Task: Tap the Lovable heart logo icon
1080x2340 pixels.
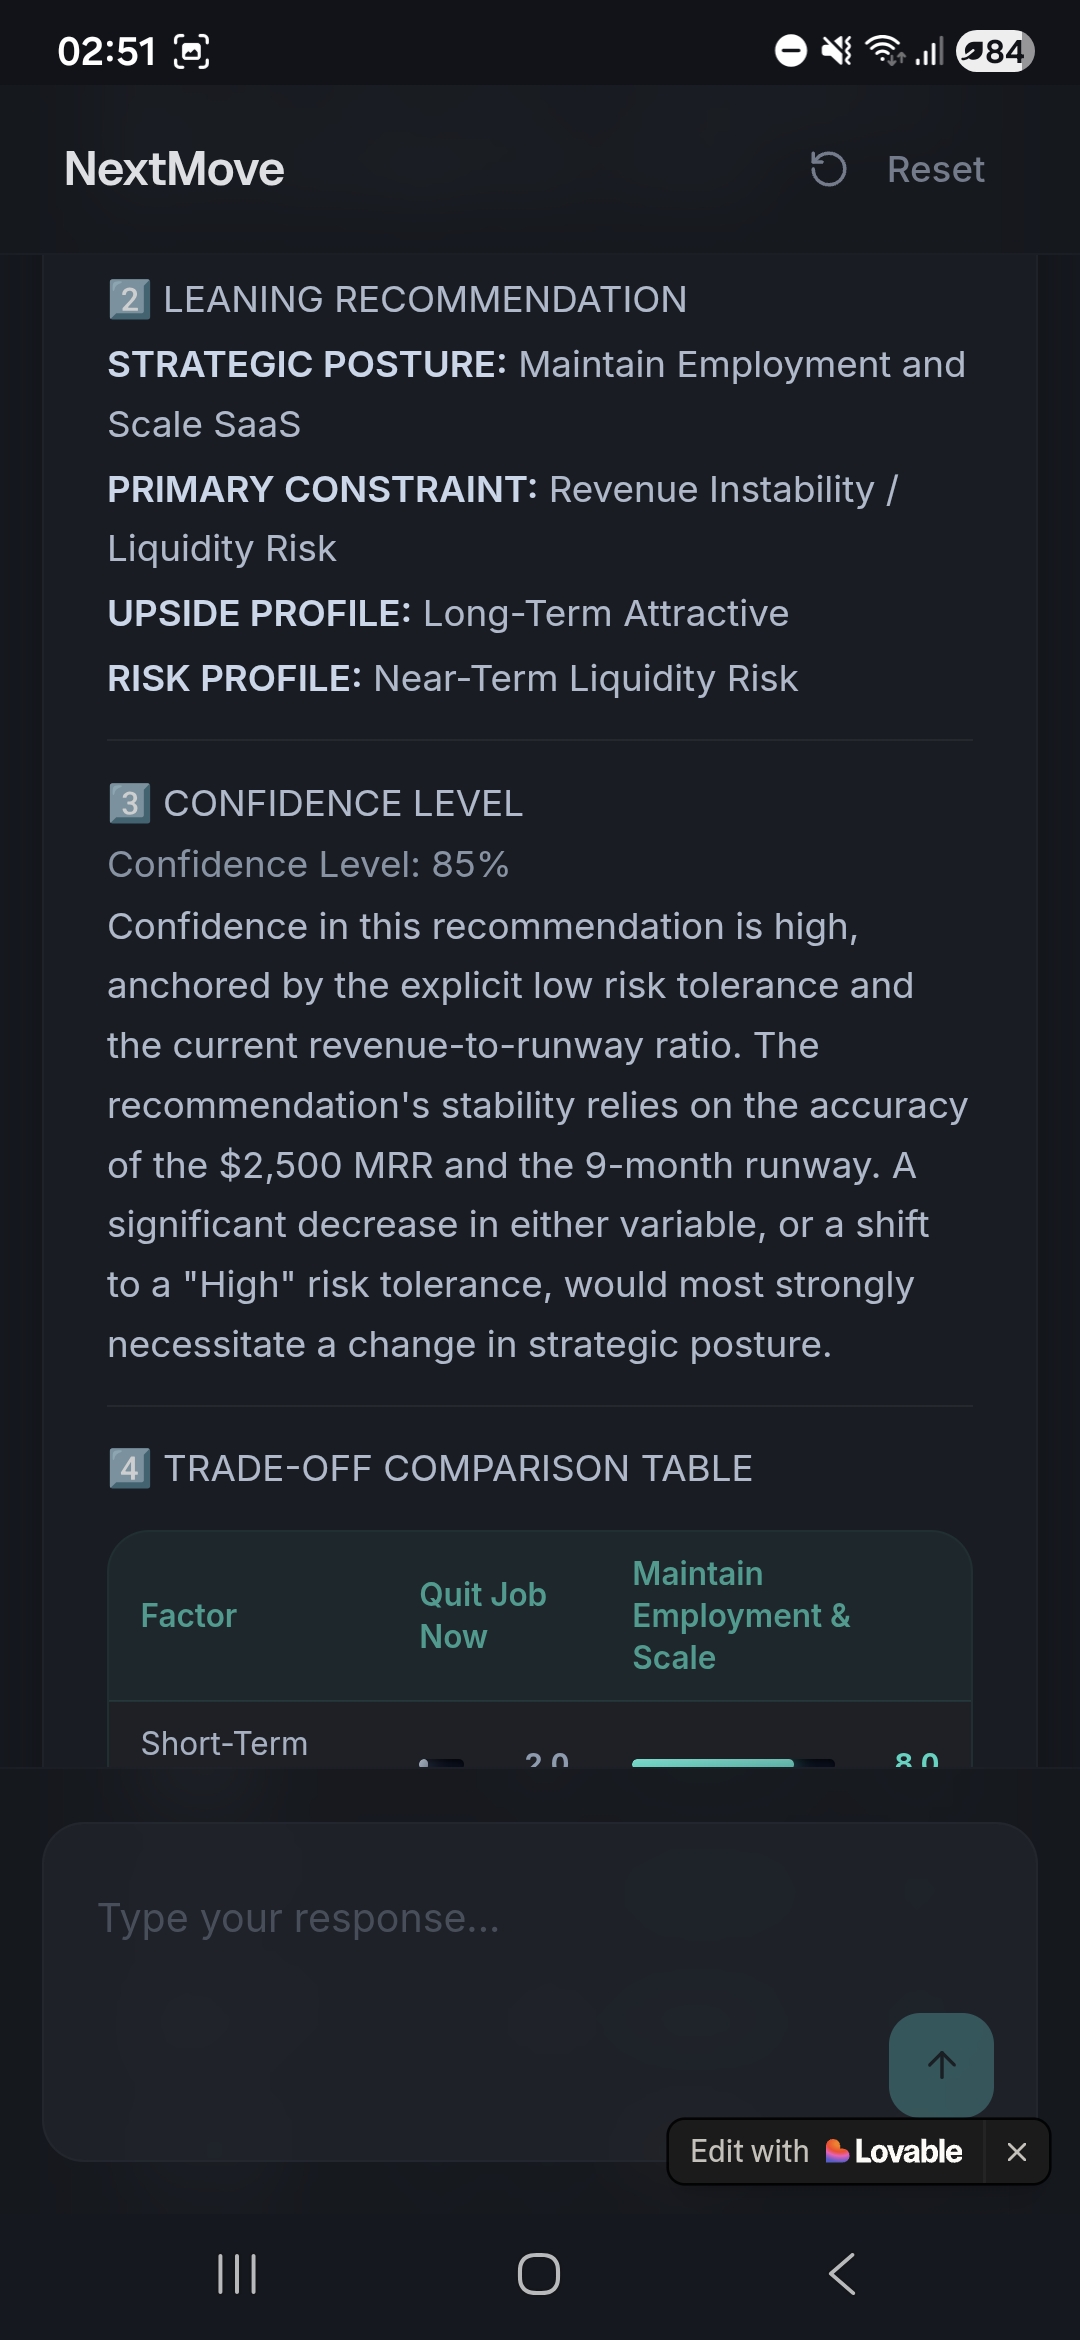Action: (x=838, y=2151)
